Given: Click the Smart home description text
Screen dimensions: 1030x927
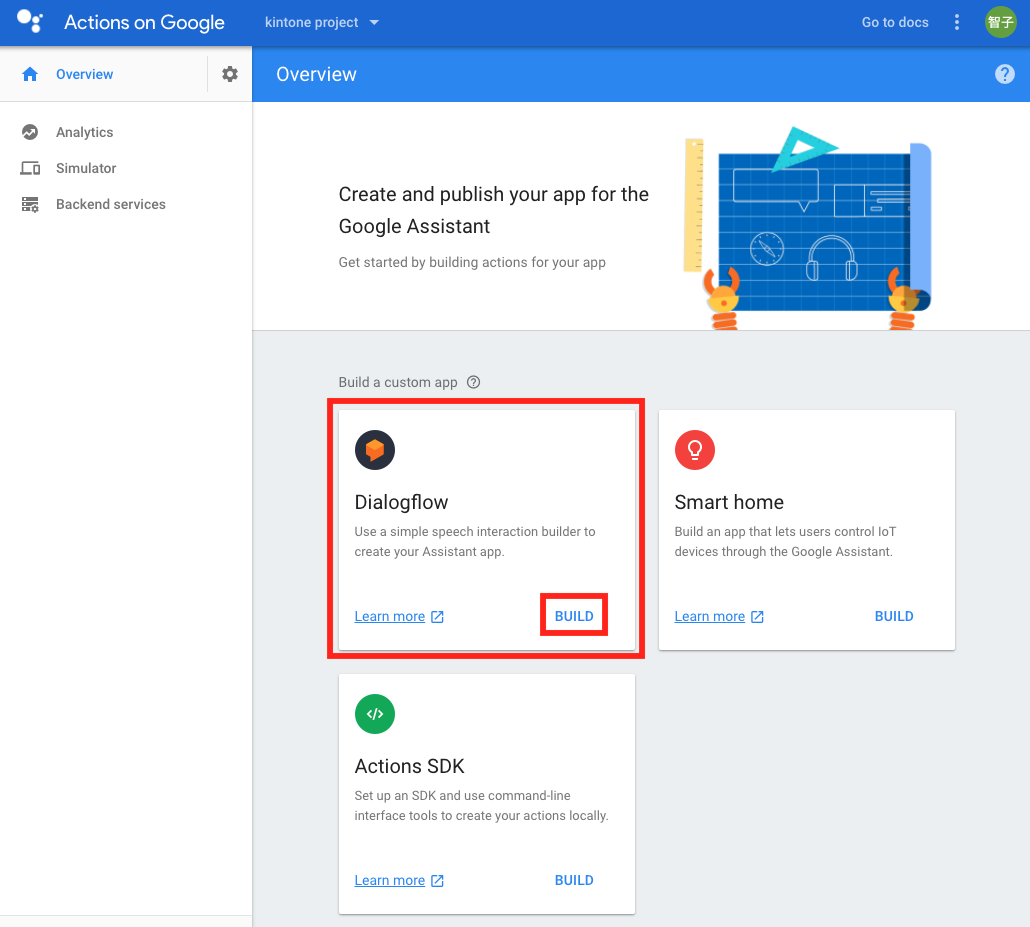Looking at the screenshot, I should coord(785,541).
